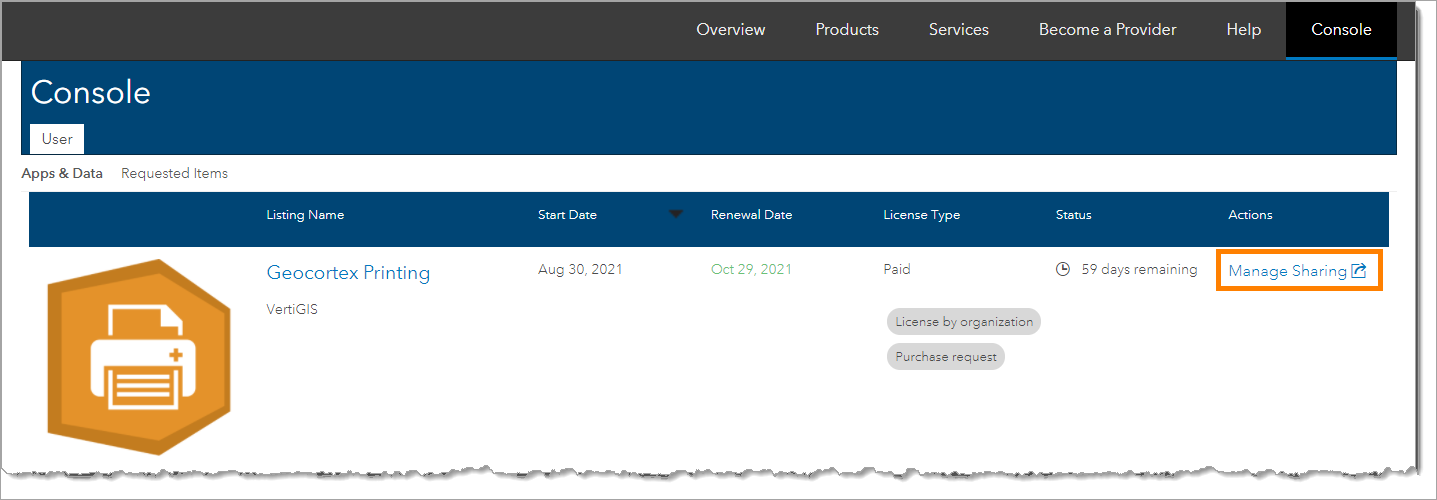This screenshot has height=500, width=1437.
Task: Click the Status column header
Action: pos(1073,215)
